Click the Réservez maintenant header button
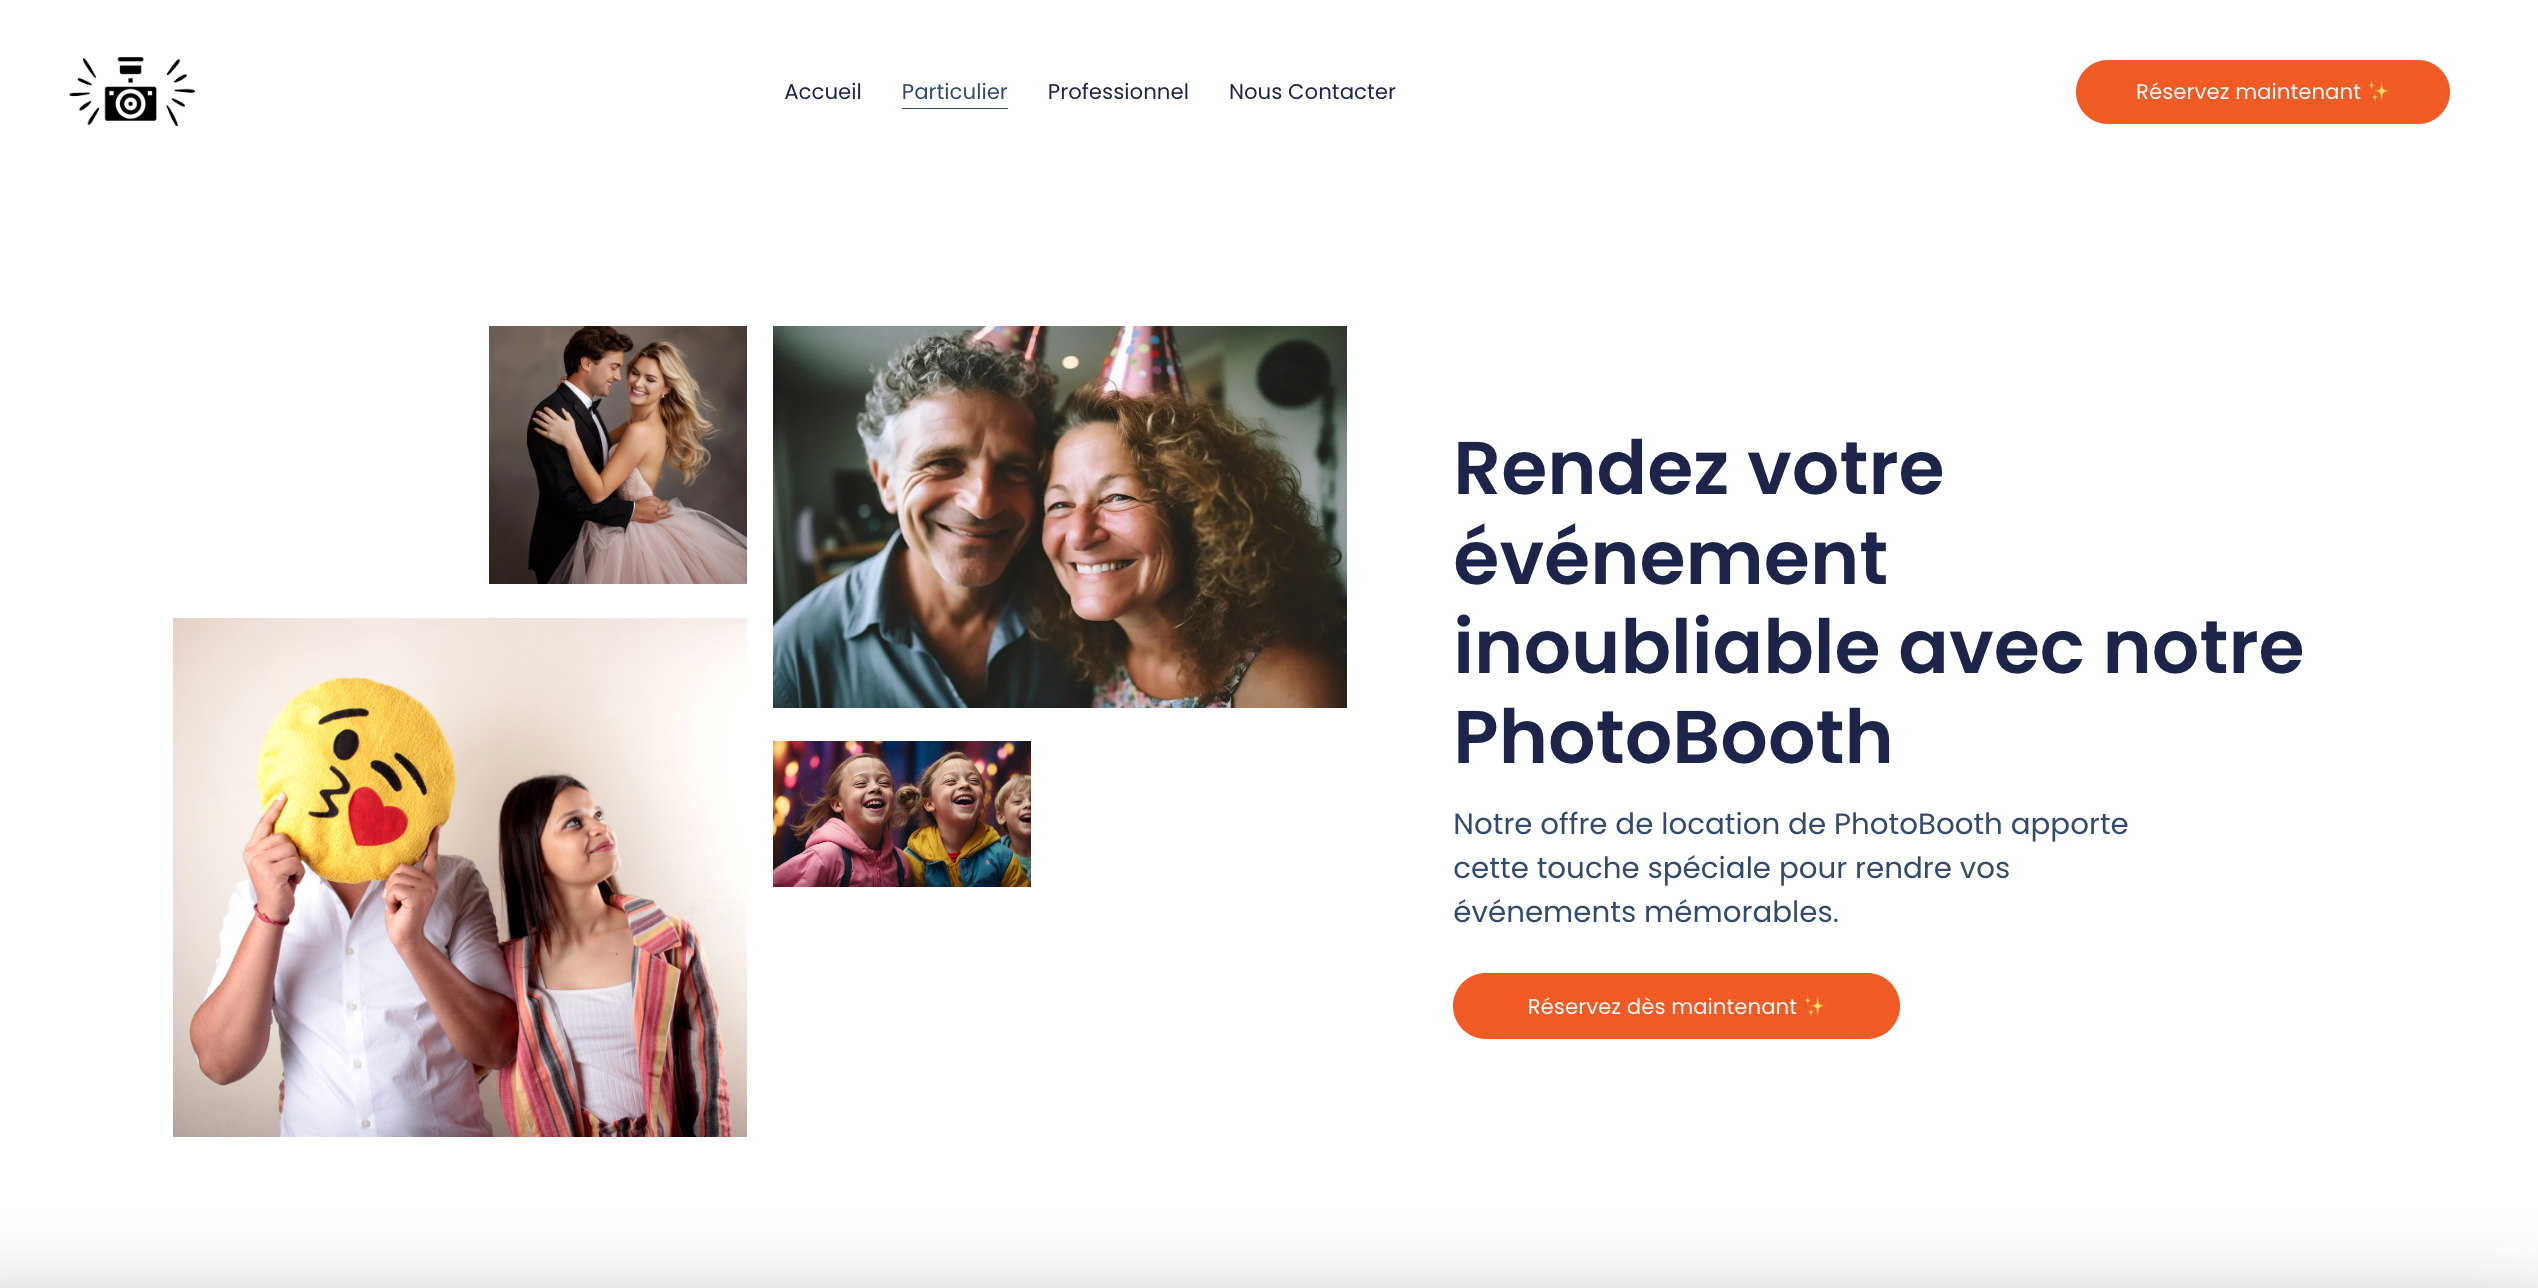The width and height of the screenshot is (2538, 1288). coord(2262,92)
